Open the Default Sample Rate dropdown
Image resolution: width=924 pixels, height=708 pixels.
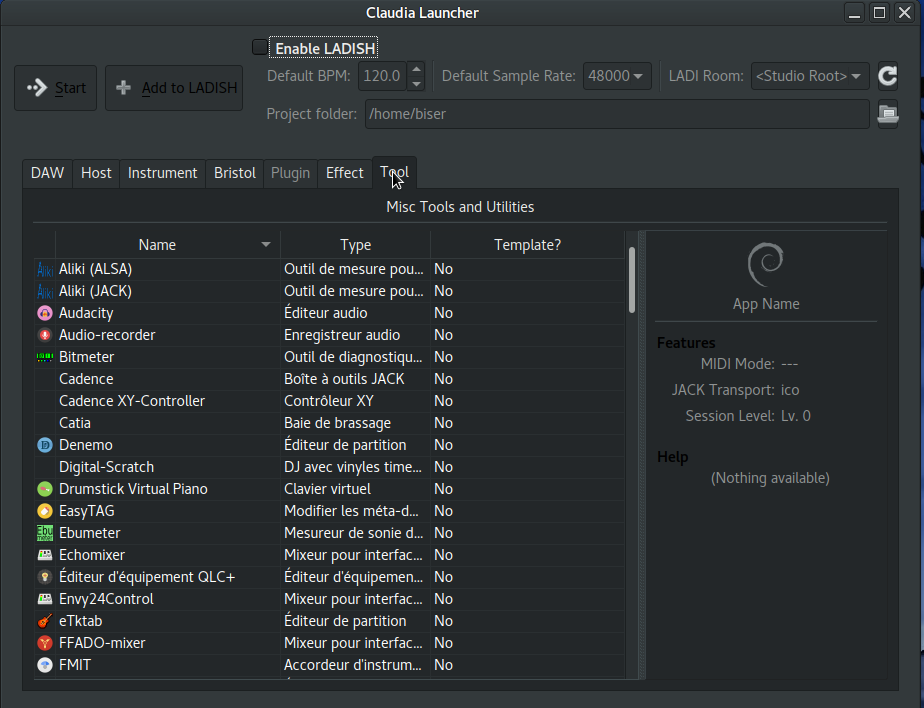pyautogui.click(x=617, y=76)
